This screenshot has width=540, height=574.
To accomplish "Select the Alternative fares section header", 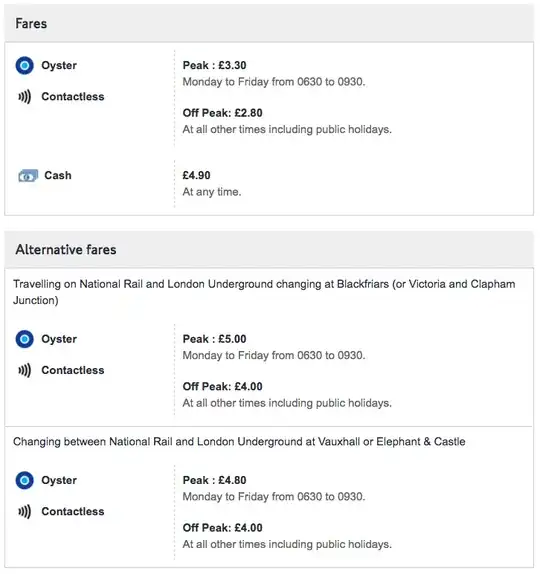I will 269,250.
